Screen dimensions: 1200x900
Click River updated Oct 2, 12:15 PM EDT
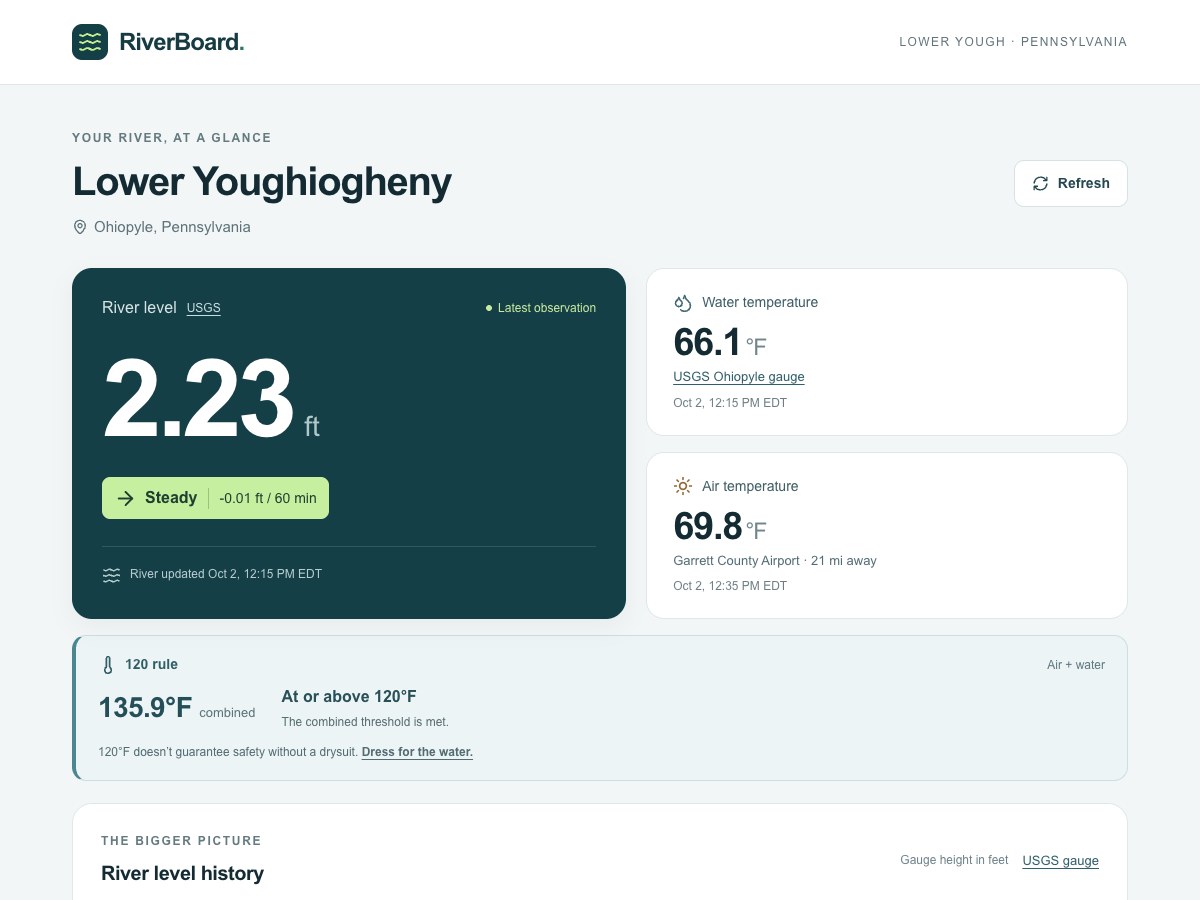pos(226,574)
